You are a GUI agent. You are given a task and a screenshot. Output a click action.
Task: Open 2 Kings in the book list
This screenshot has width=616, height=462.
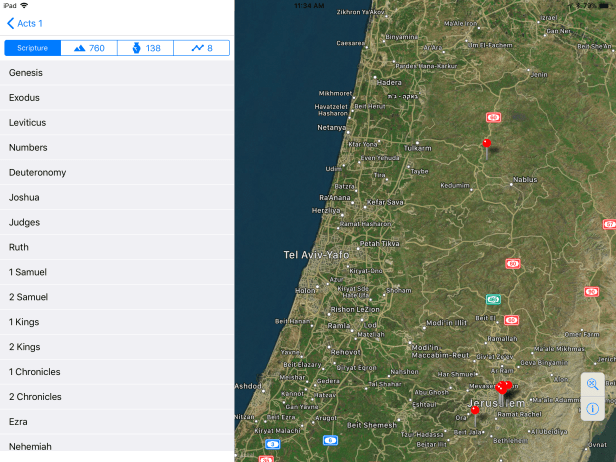click(117, 346)
